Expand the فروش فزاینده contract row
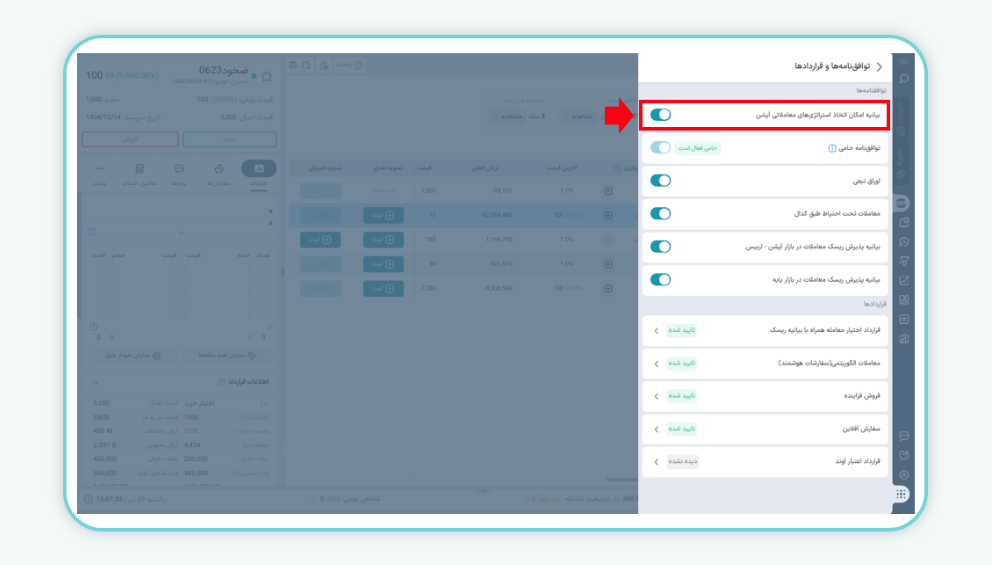Image resolution: width=992 pixels, height=565 pixels. [656, 396]
